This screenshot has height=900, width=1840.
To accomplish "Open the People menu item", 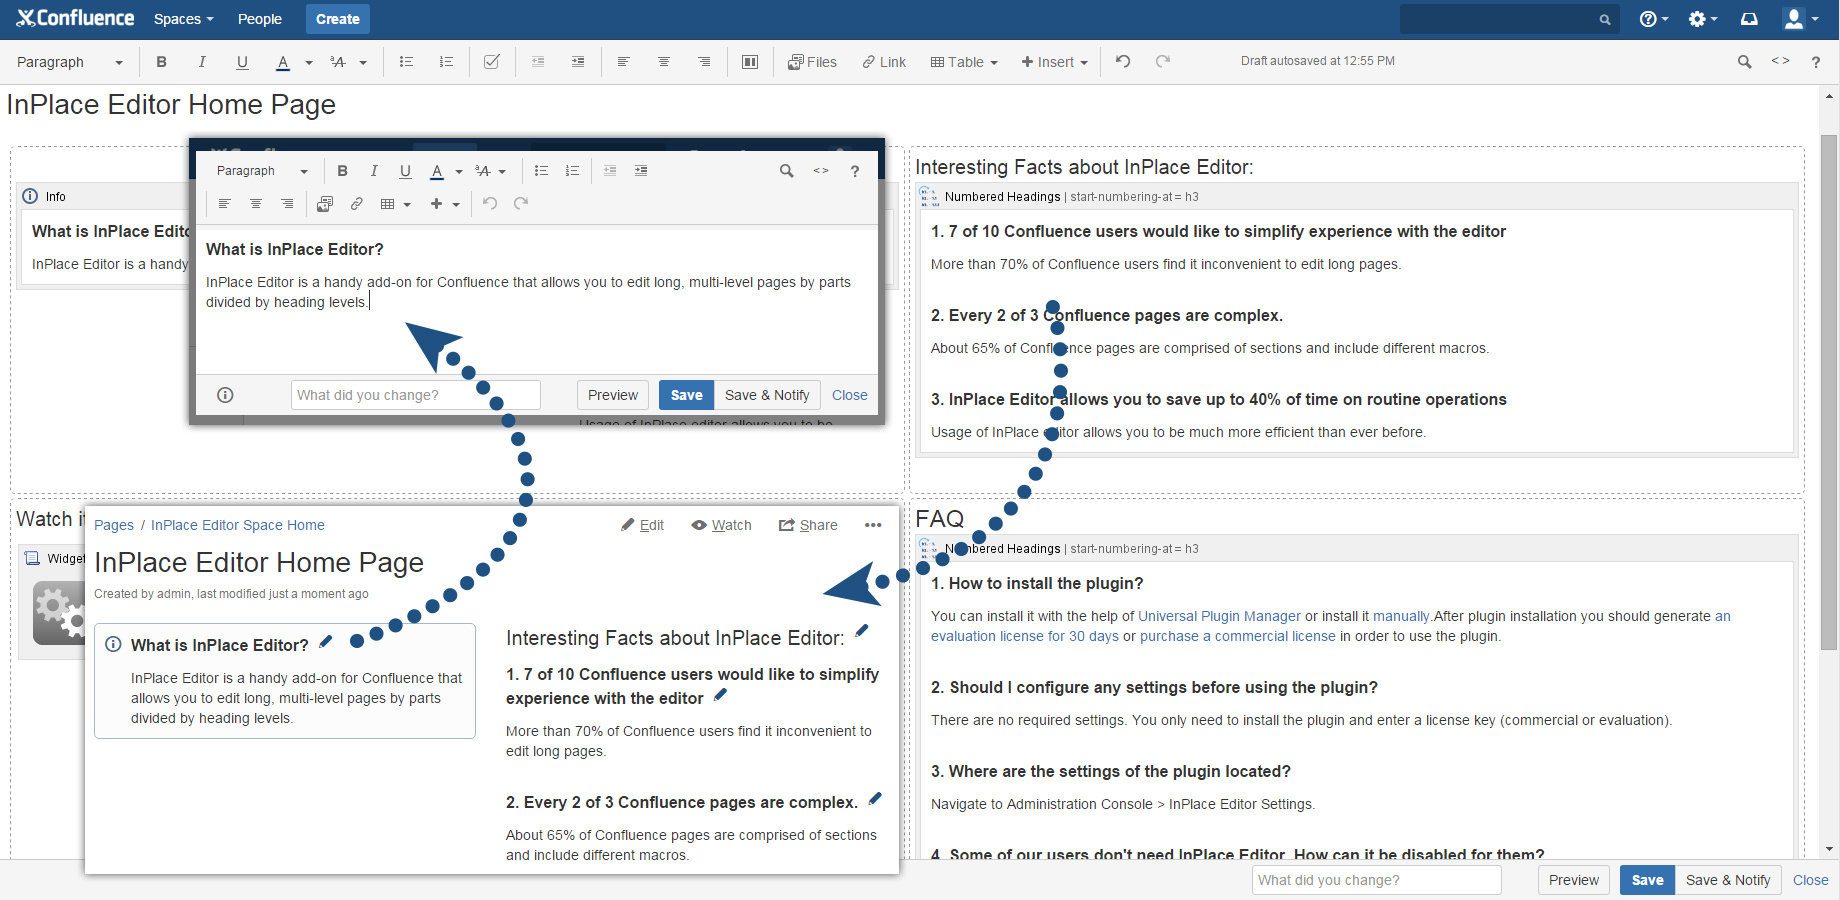I will pyautogui.click(x=260, y=19).
